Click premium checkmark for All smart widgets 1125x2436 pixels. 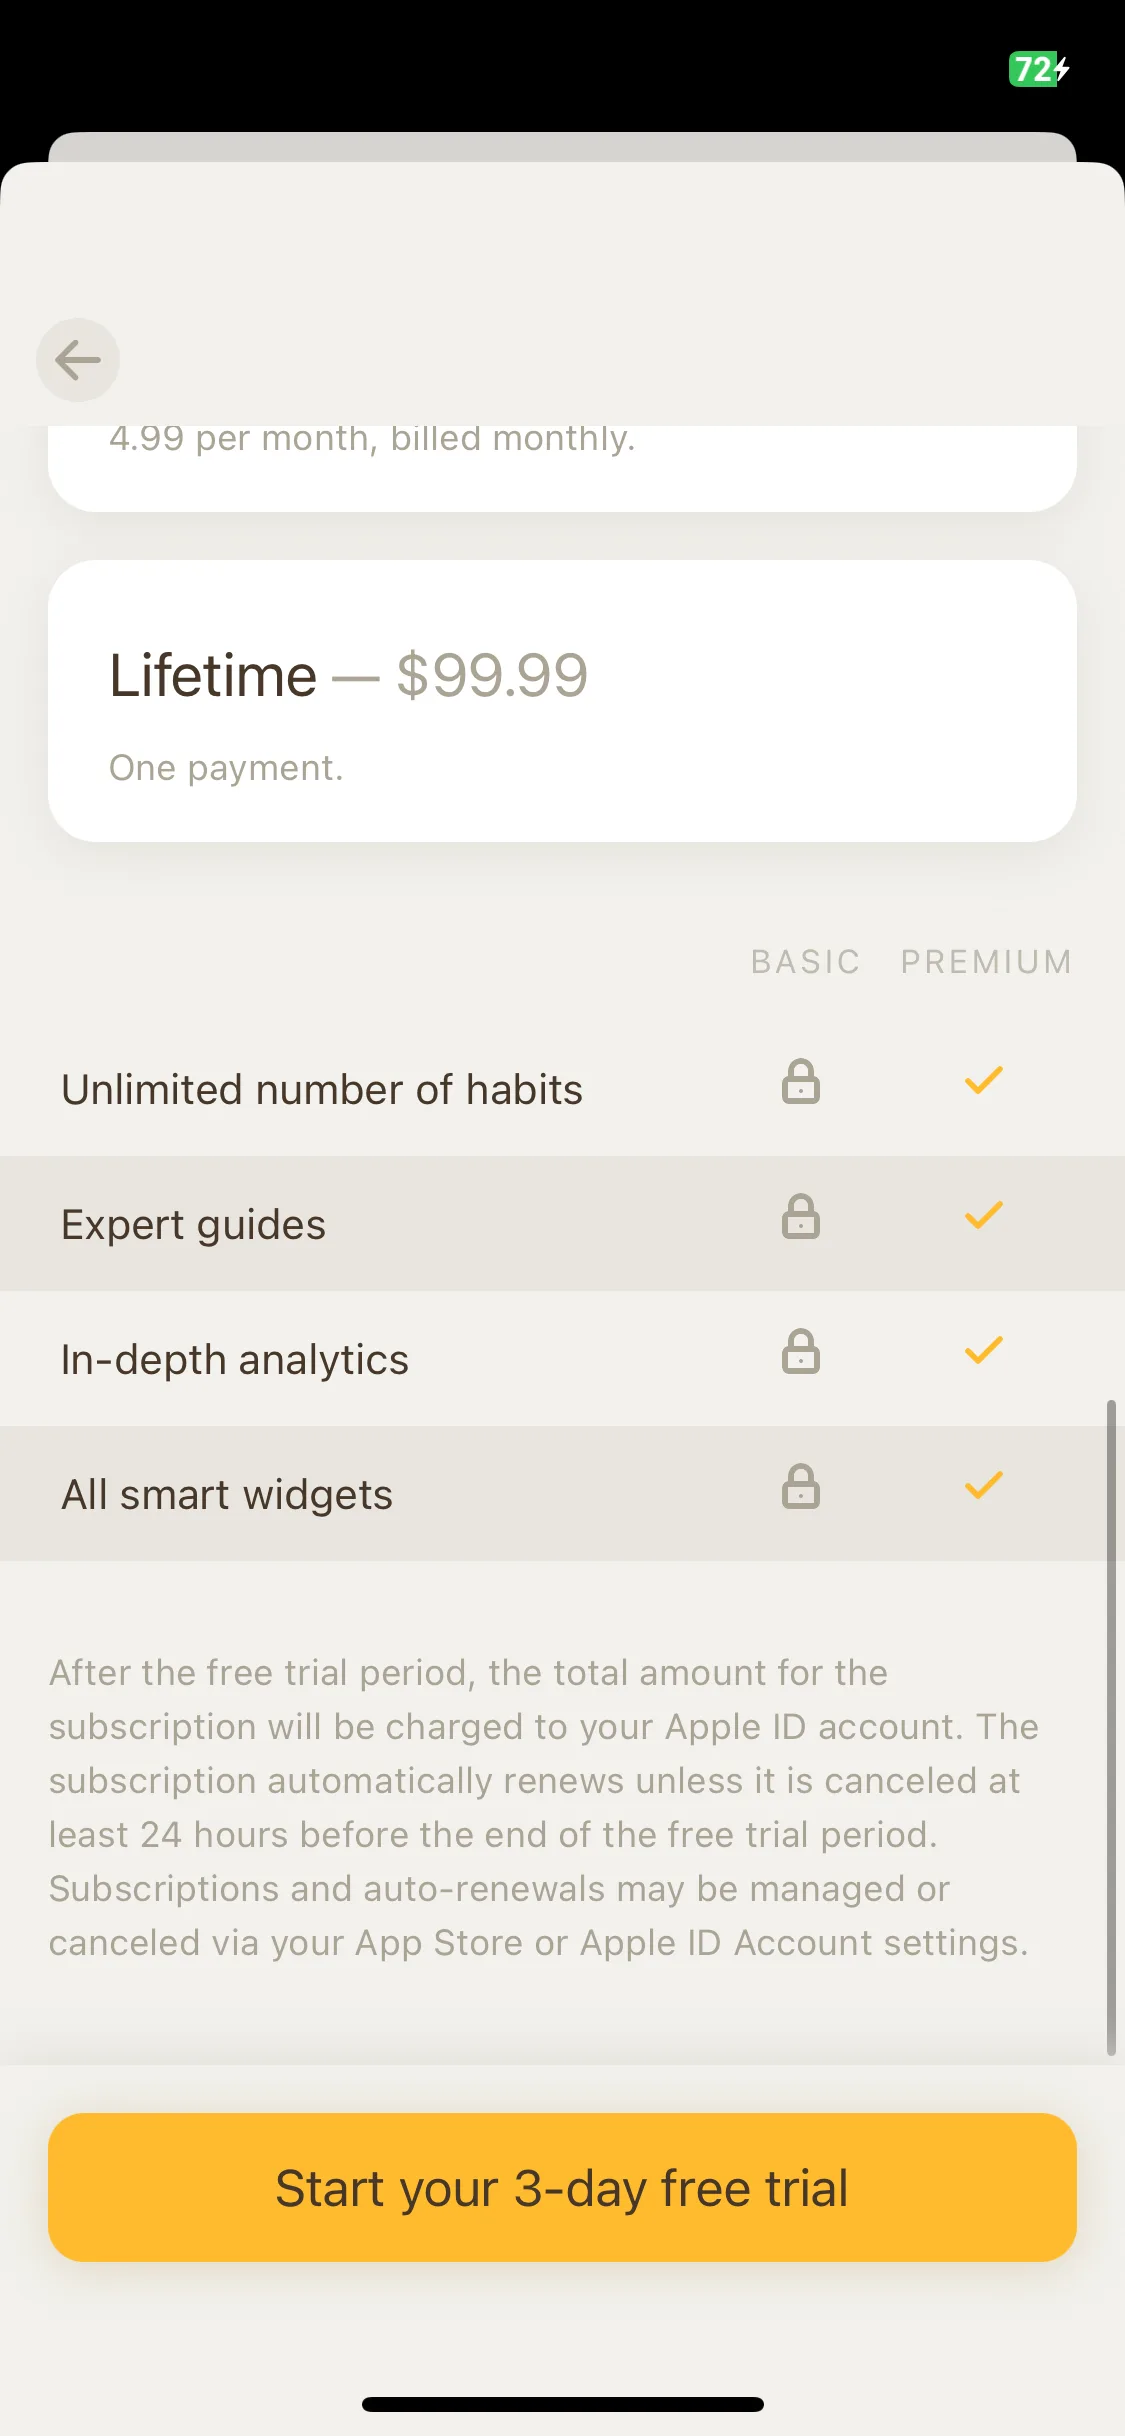click(x=984, y=1486)
